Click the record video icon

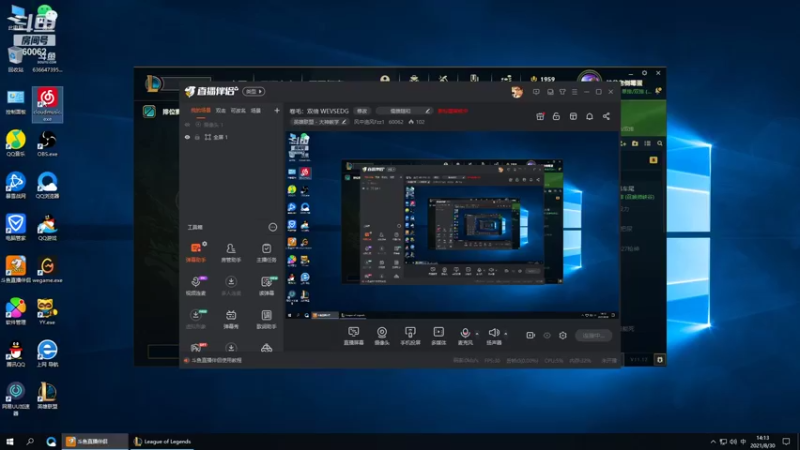point(531,335)
